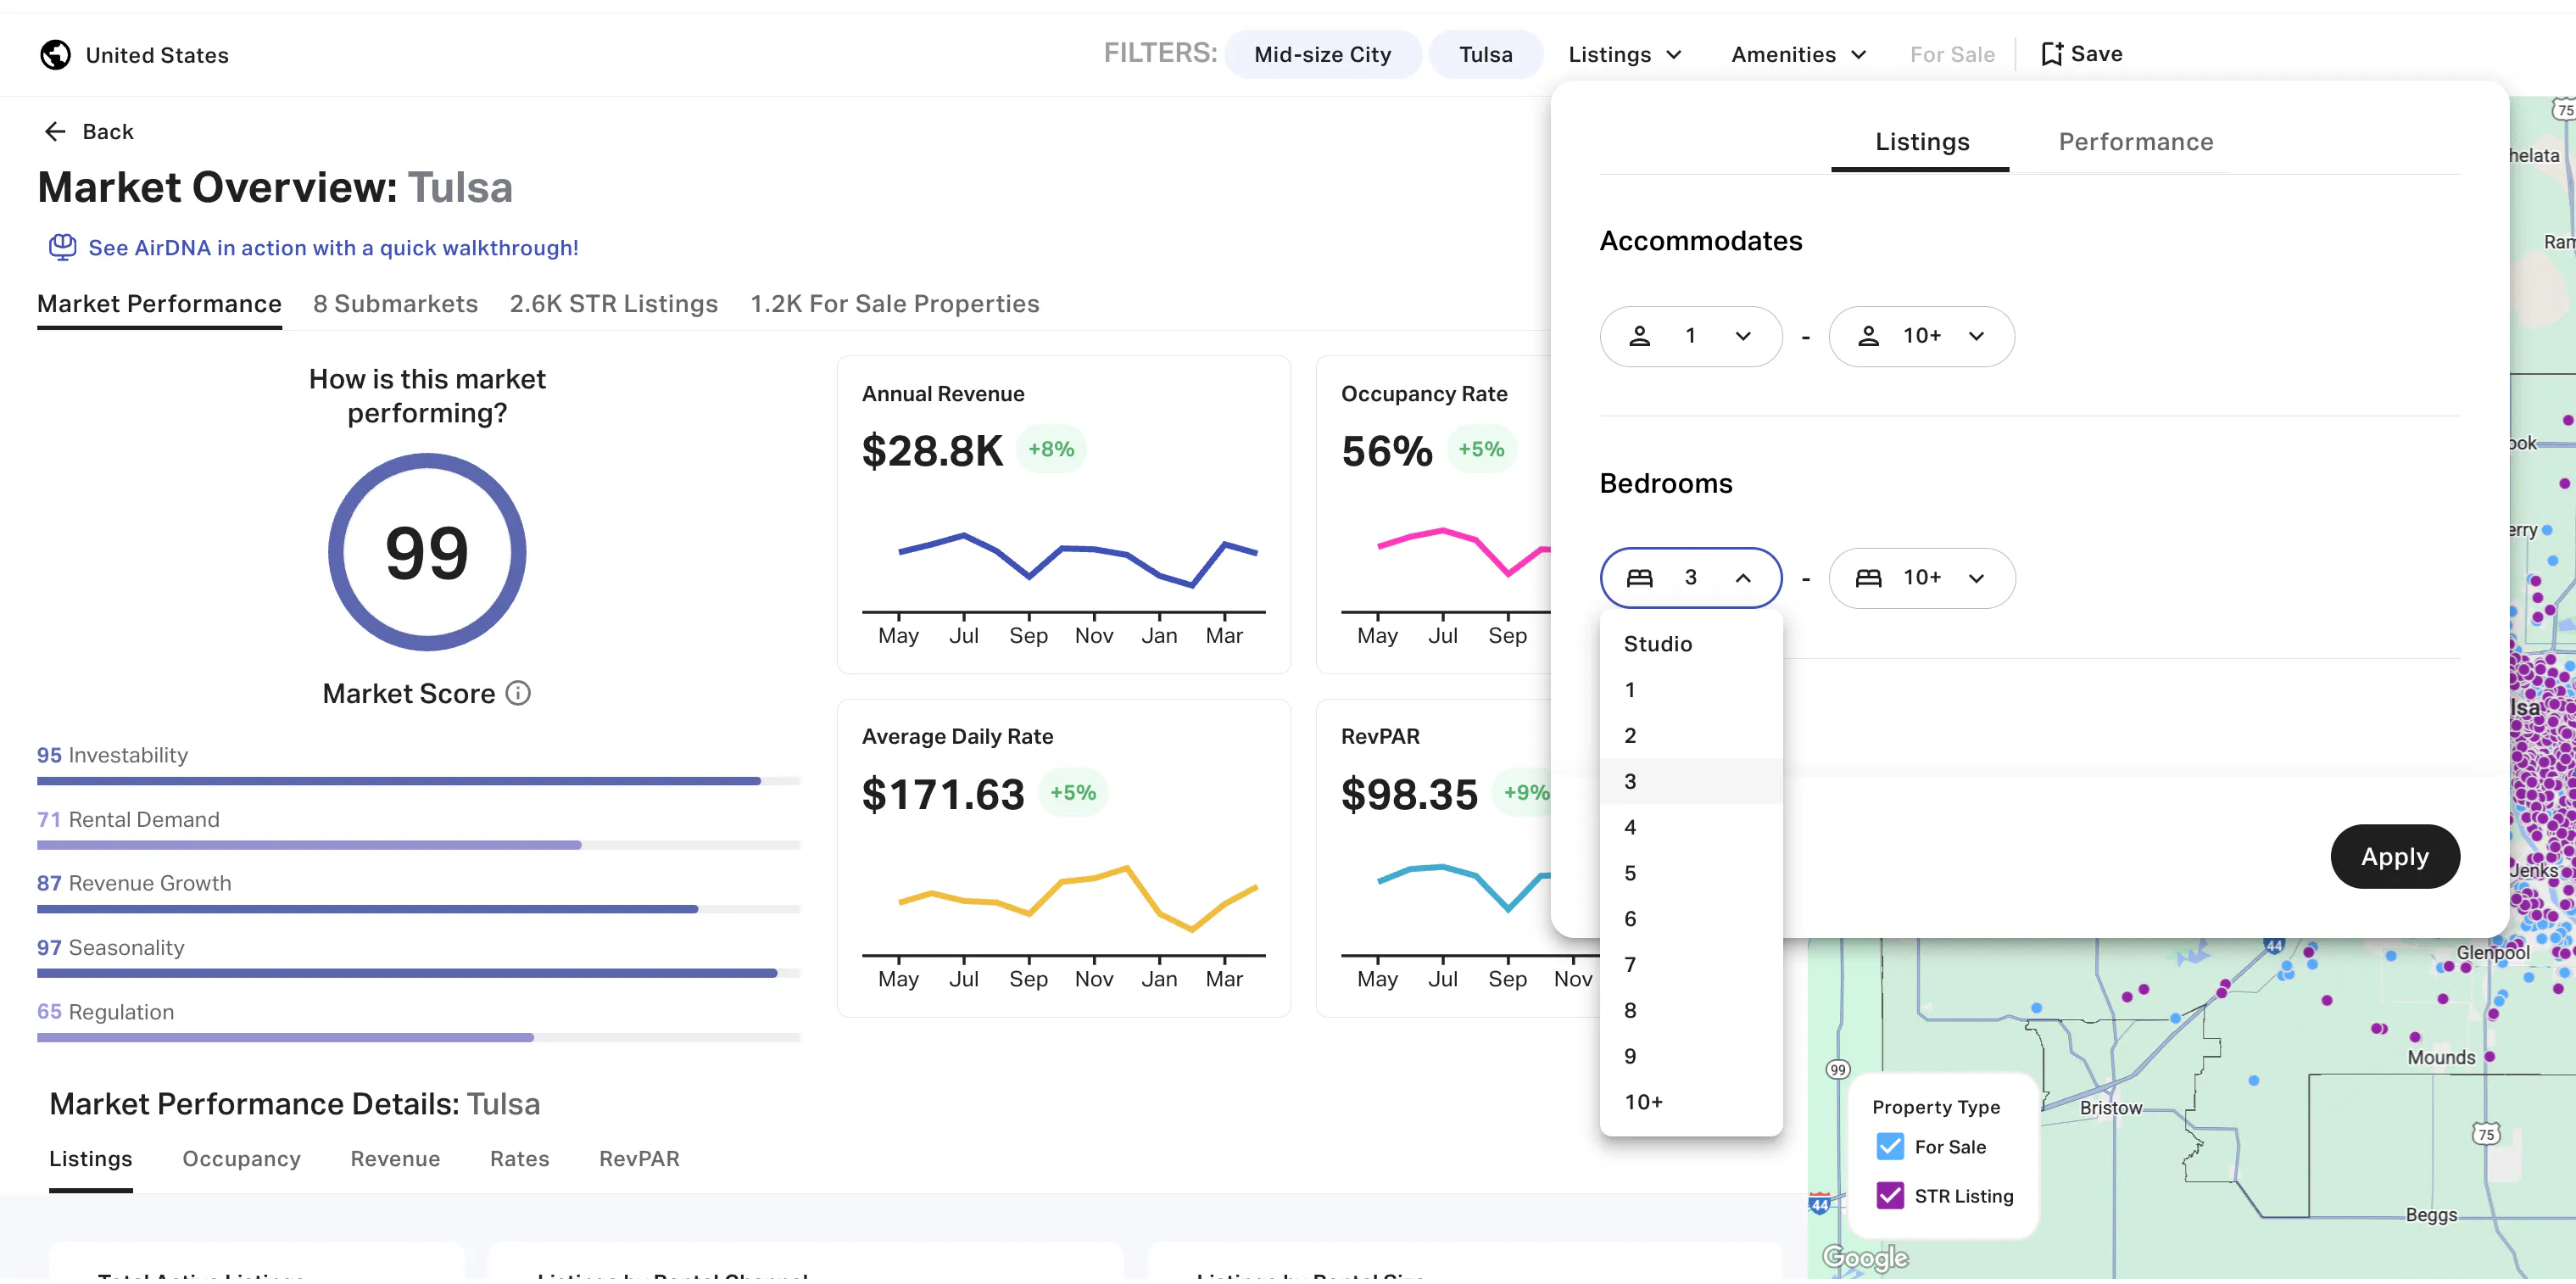Screen dimensions: 2576x1284
Task: Select 4 bedrooms in the list
Action: [1690, 829]
